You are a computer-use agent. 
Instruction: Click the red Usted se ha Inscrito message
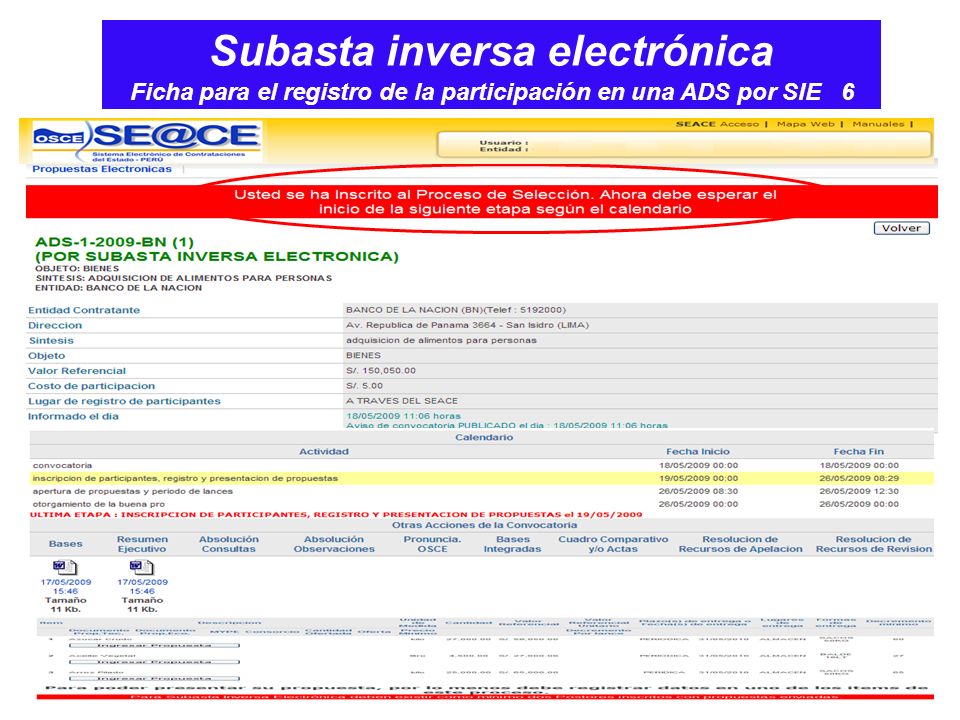click(x=505, y=202)
